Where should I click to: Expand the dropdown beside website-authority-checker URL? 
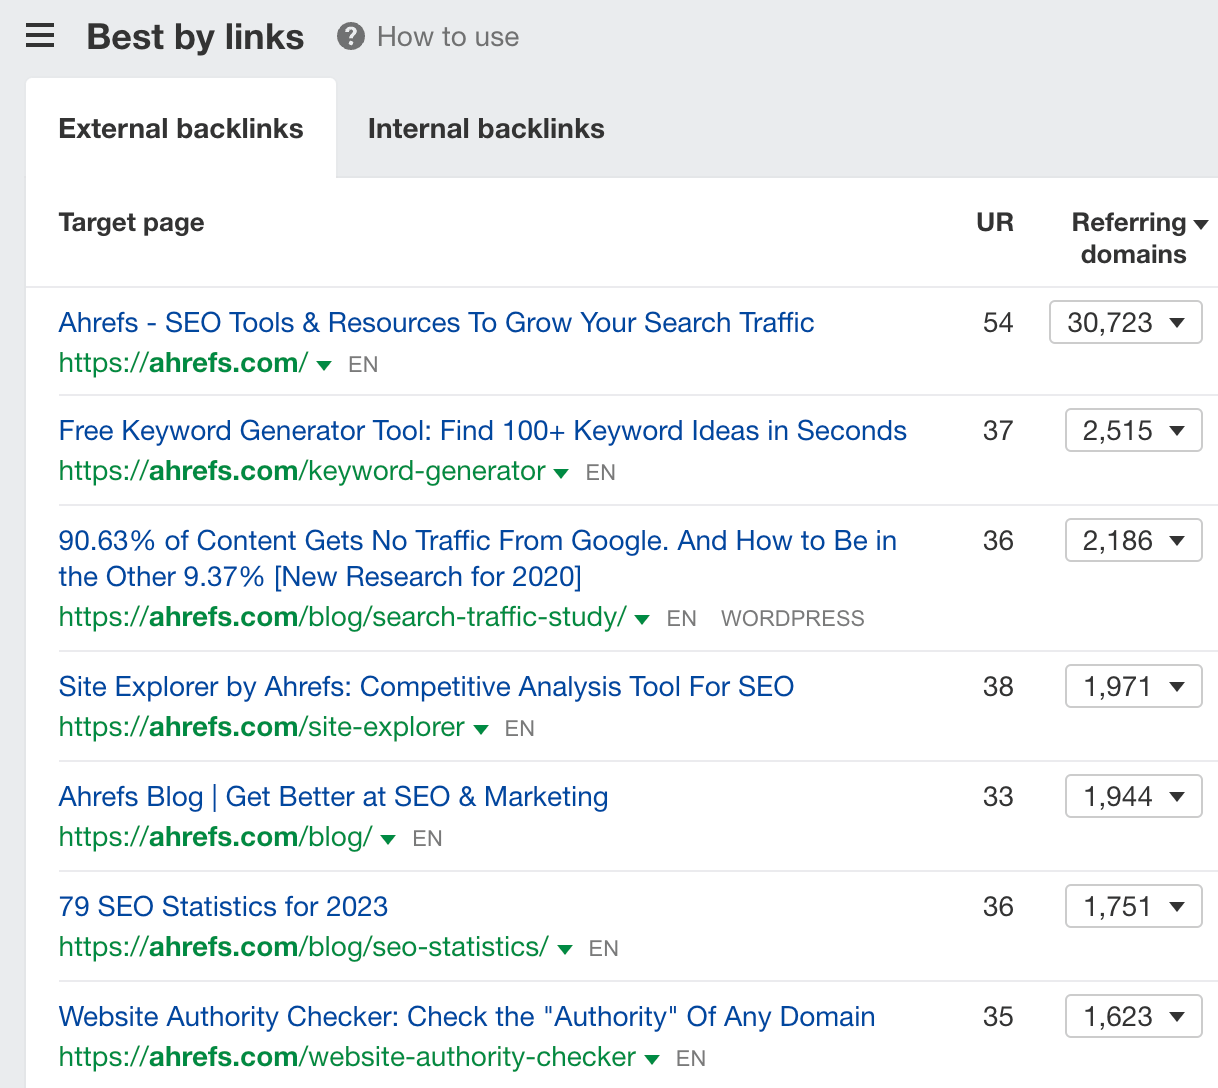[651, 1058]
